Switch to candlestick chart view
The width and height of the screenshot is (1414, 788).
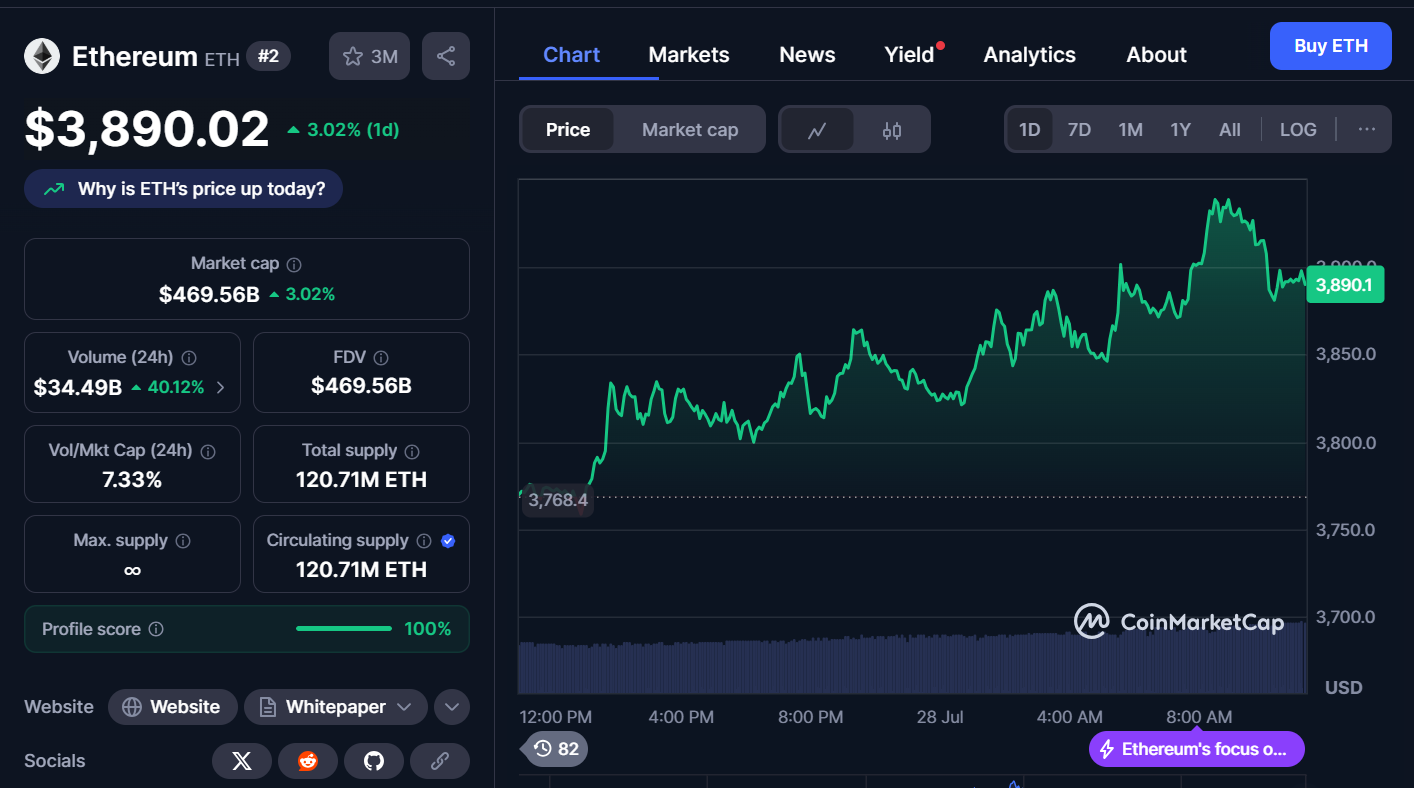point(892,130)
